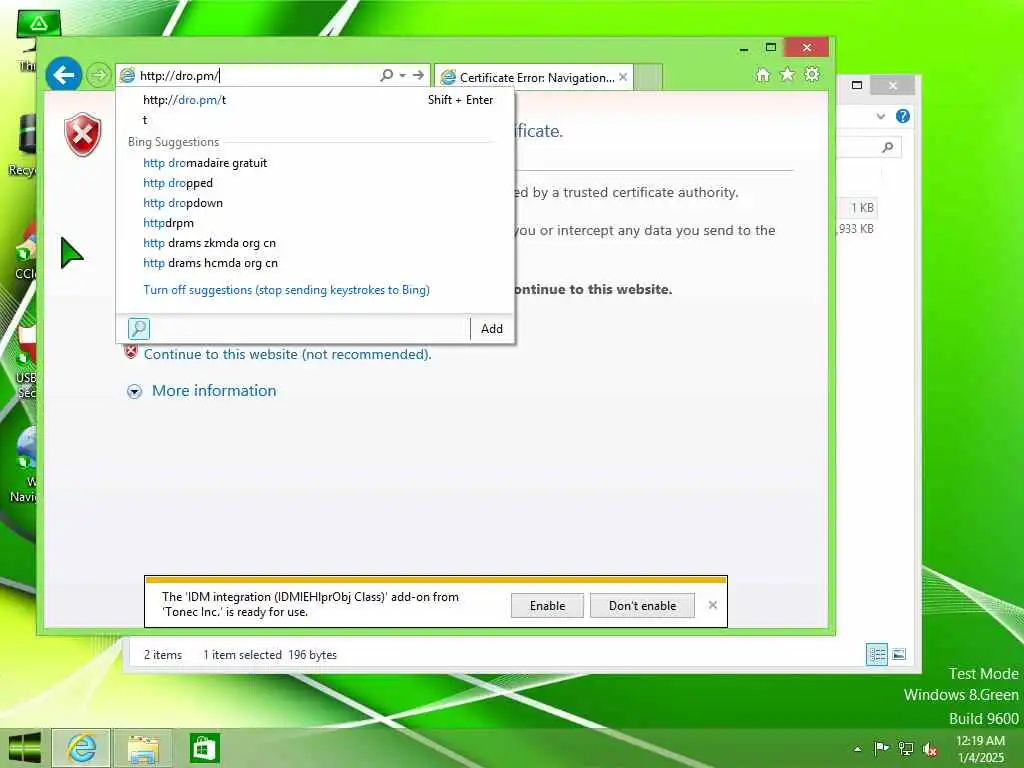Dismiss the add-on notification bar
This screenshot has width=1024, height=768.
(712, 605)
